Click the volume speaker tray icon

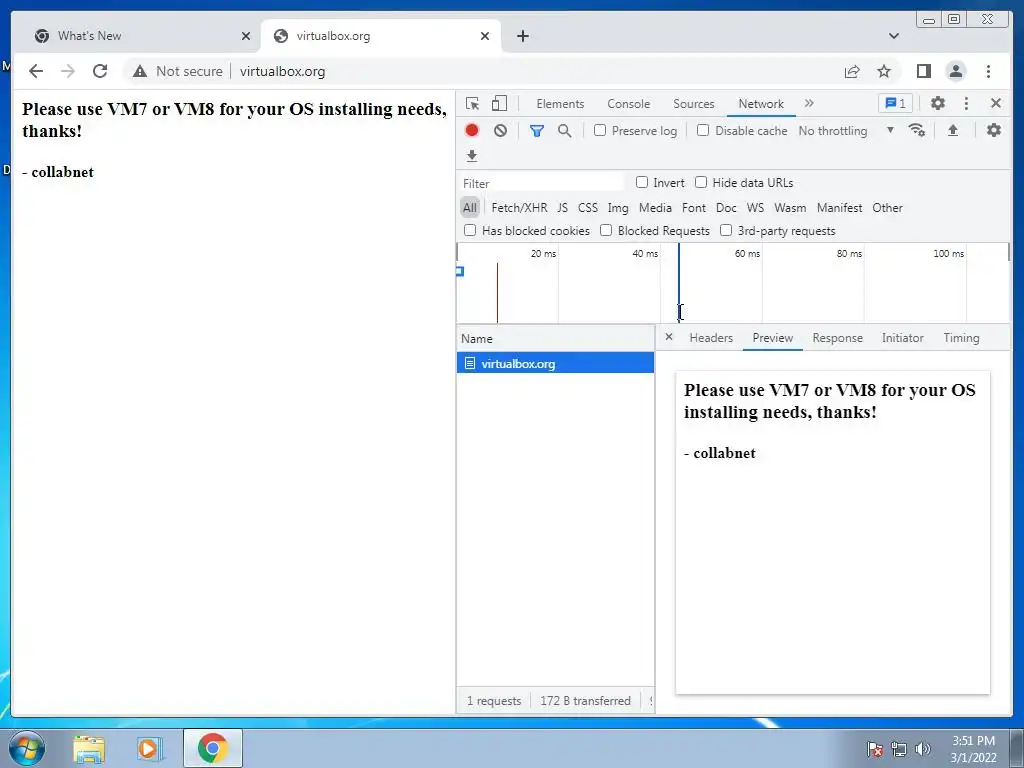[x=923, y=749]
